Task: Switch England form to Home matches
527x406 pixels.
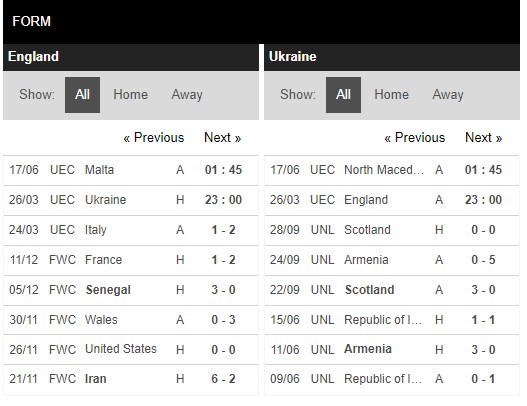Action: pyautogui.click(x=130, y=94)
